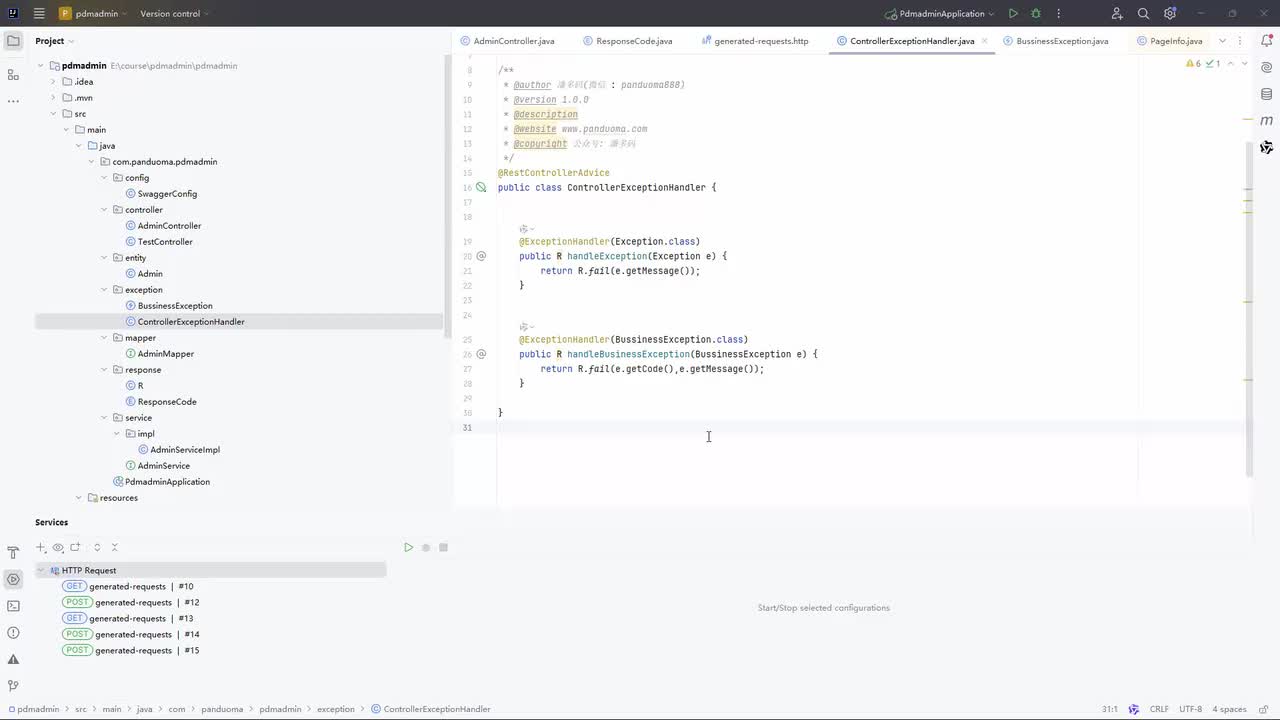This screenshot has width=1280, height=720.
Task: Close the ControllerExceptionHandler.java tab
Action: (985, 41)
